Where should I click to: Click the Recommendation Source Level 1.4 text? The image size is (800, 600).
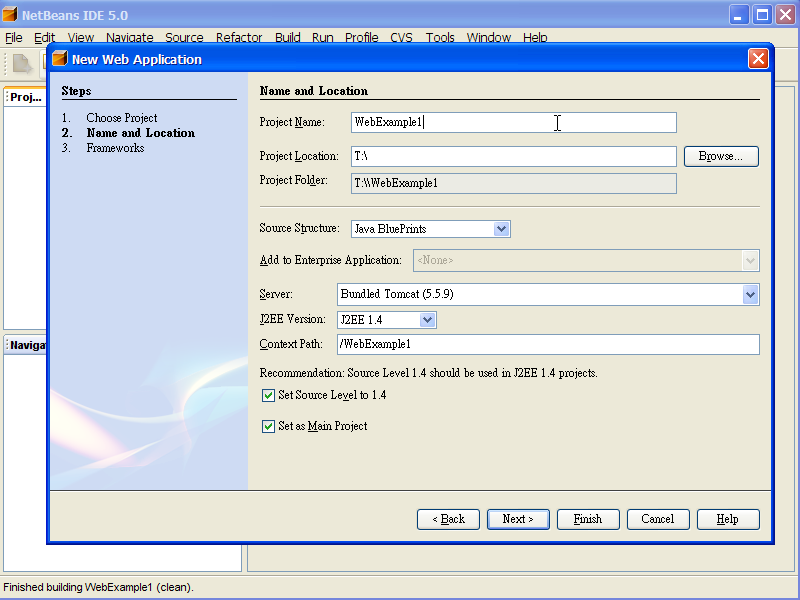tap(429, 373)
